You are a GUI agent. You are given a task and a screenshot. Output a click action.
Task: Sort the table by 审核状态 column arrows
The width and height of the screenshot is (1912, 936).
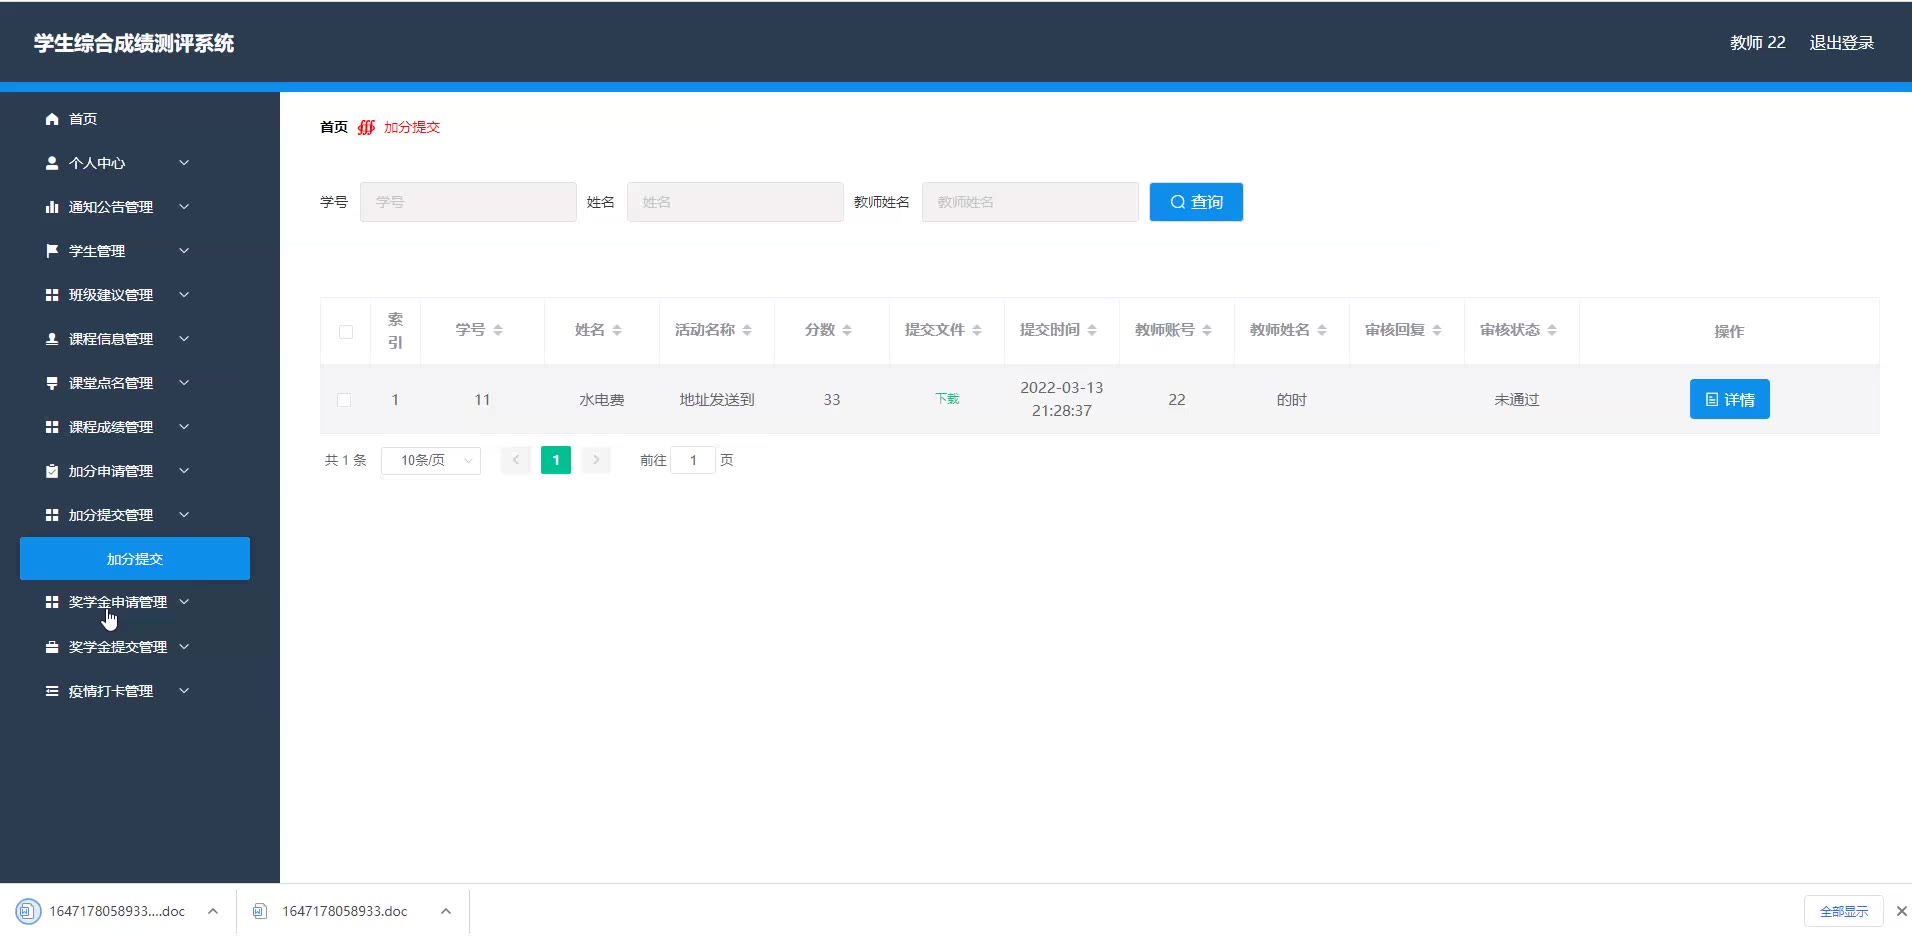(x=1552, y=330)
